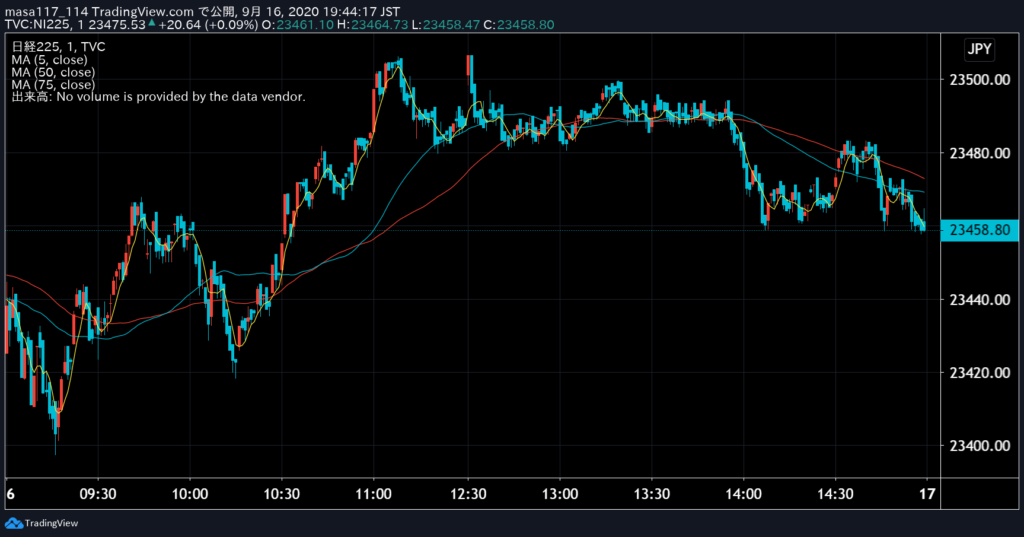Click the 23440.00 price axis label
1024x537 pixels.
coord(980,299)
